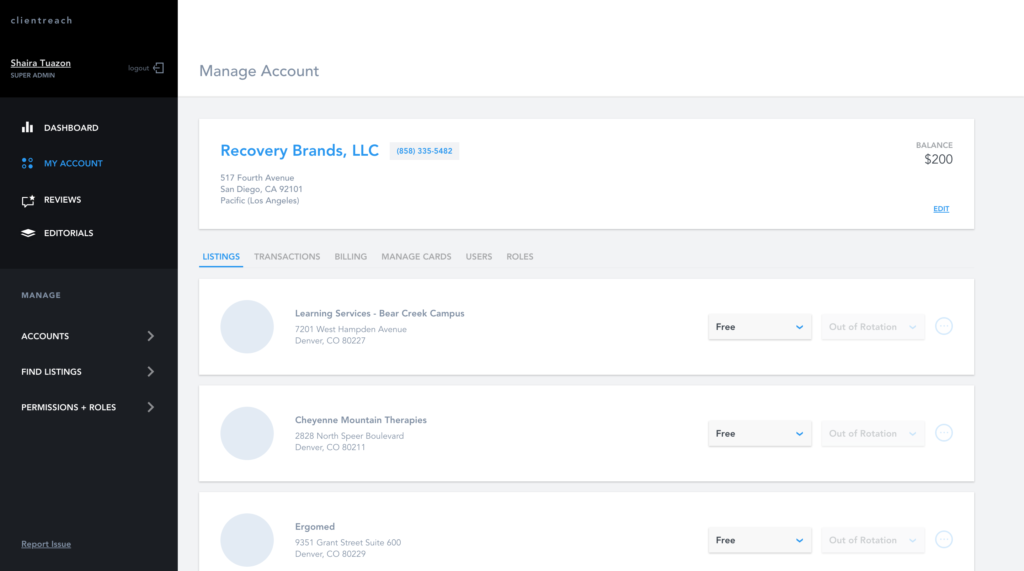The image size is (1024, 571).
Task: Switch to the Manage Cards tab
Action: pos(416,257)
